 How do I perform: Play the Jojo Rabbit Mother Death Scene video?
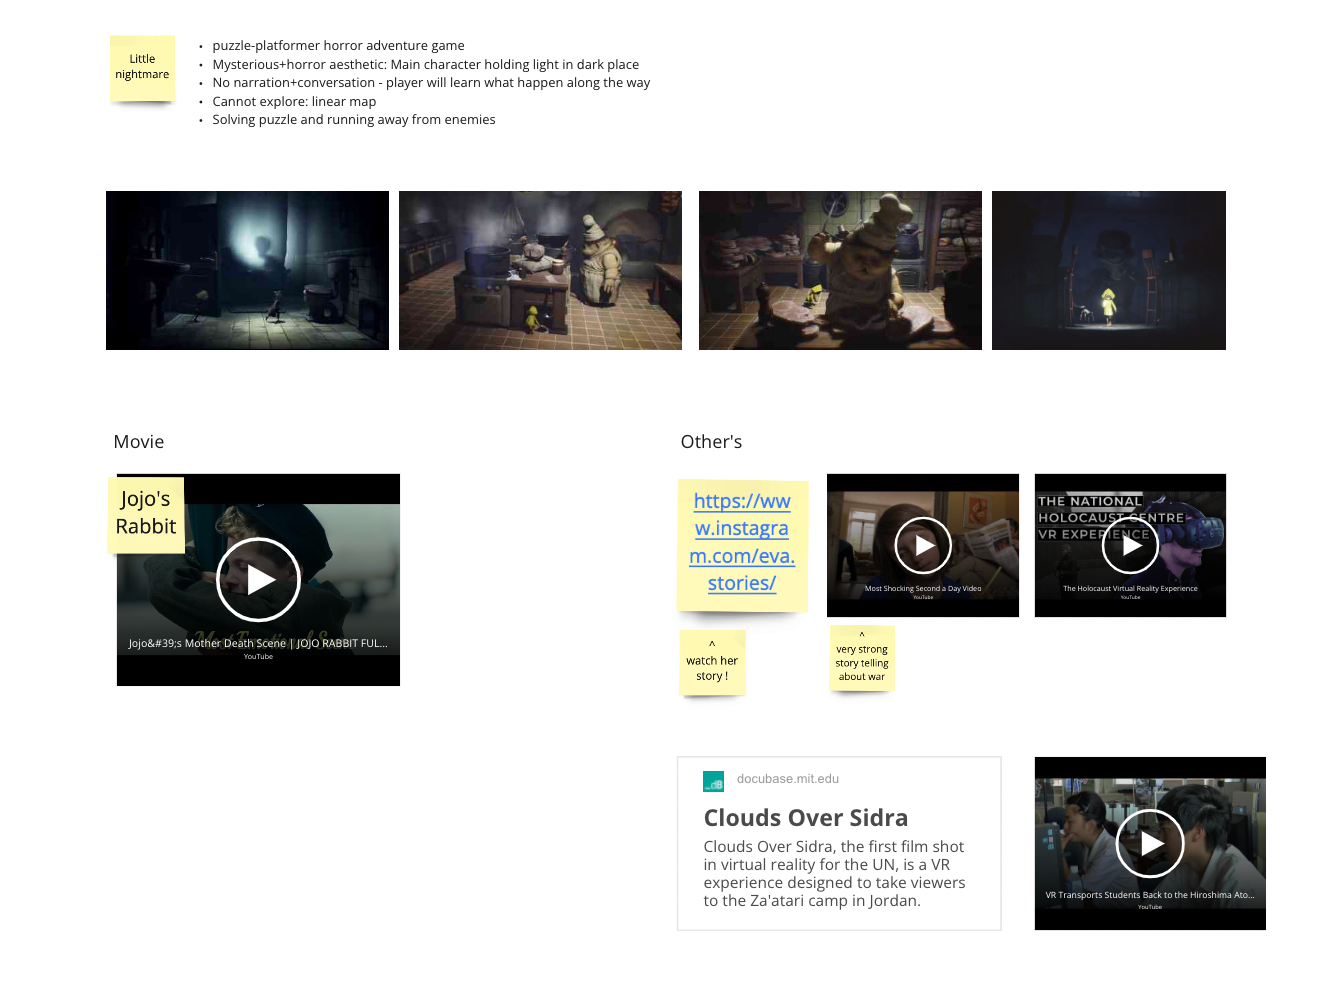[258, 580]
